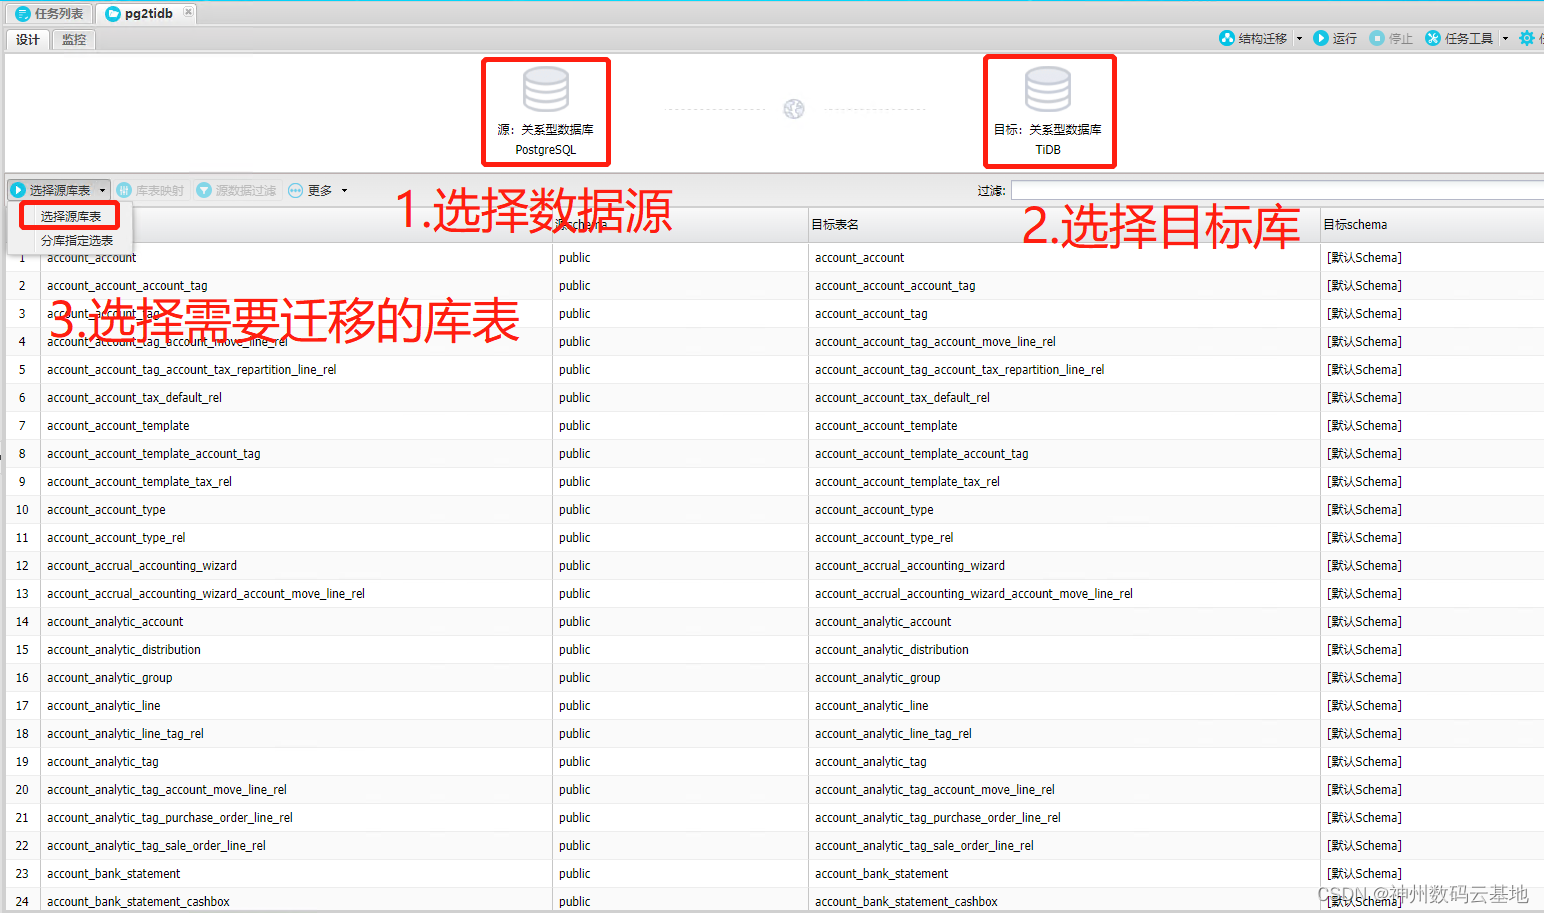Click the 库表映射 mapping icon
Viewport: 1544px width, 913px height.
point(124,190)
